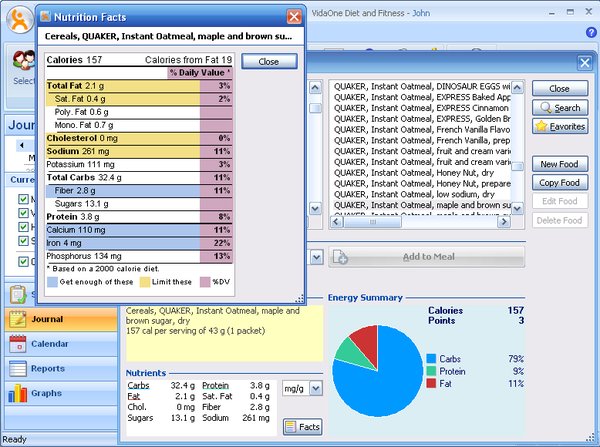Click the Calendar sidebar icon
This screenshot has height=447, width=600.
coord(18,344)
